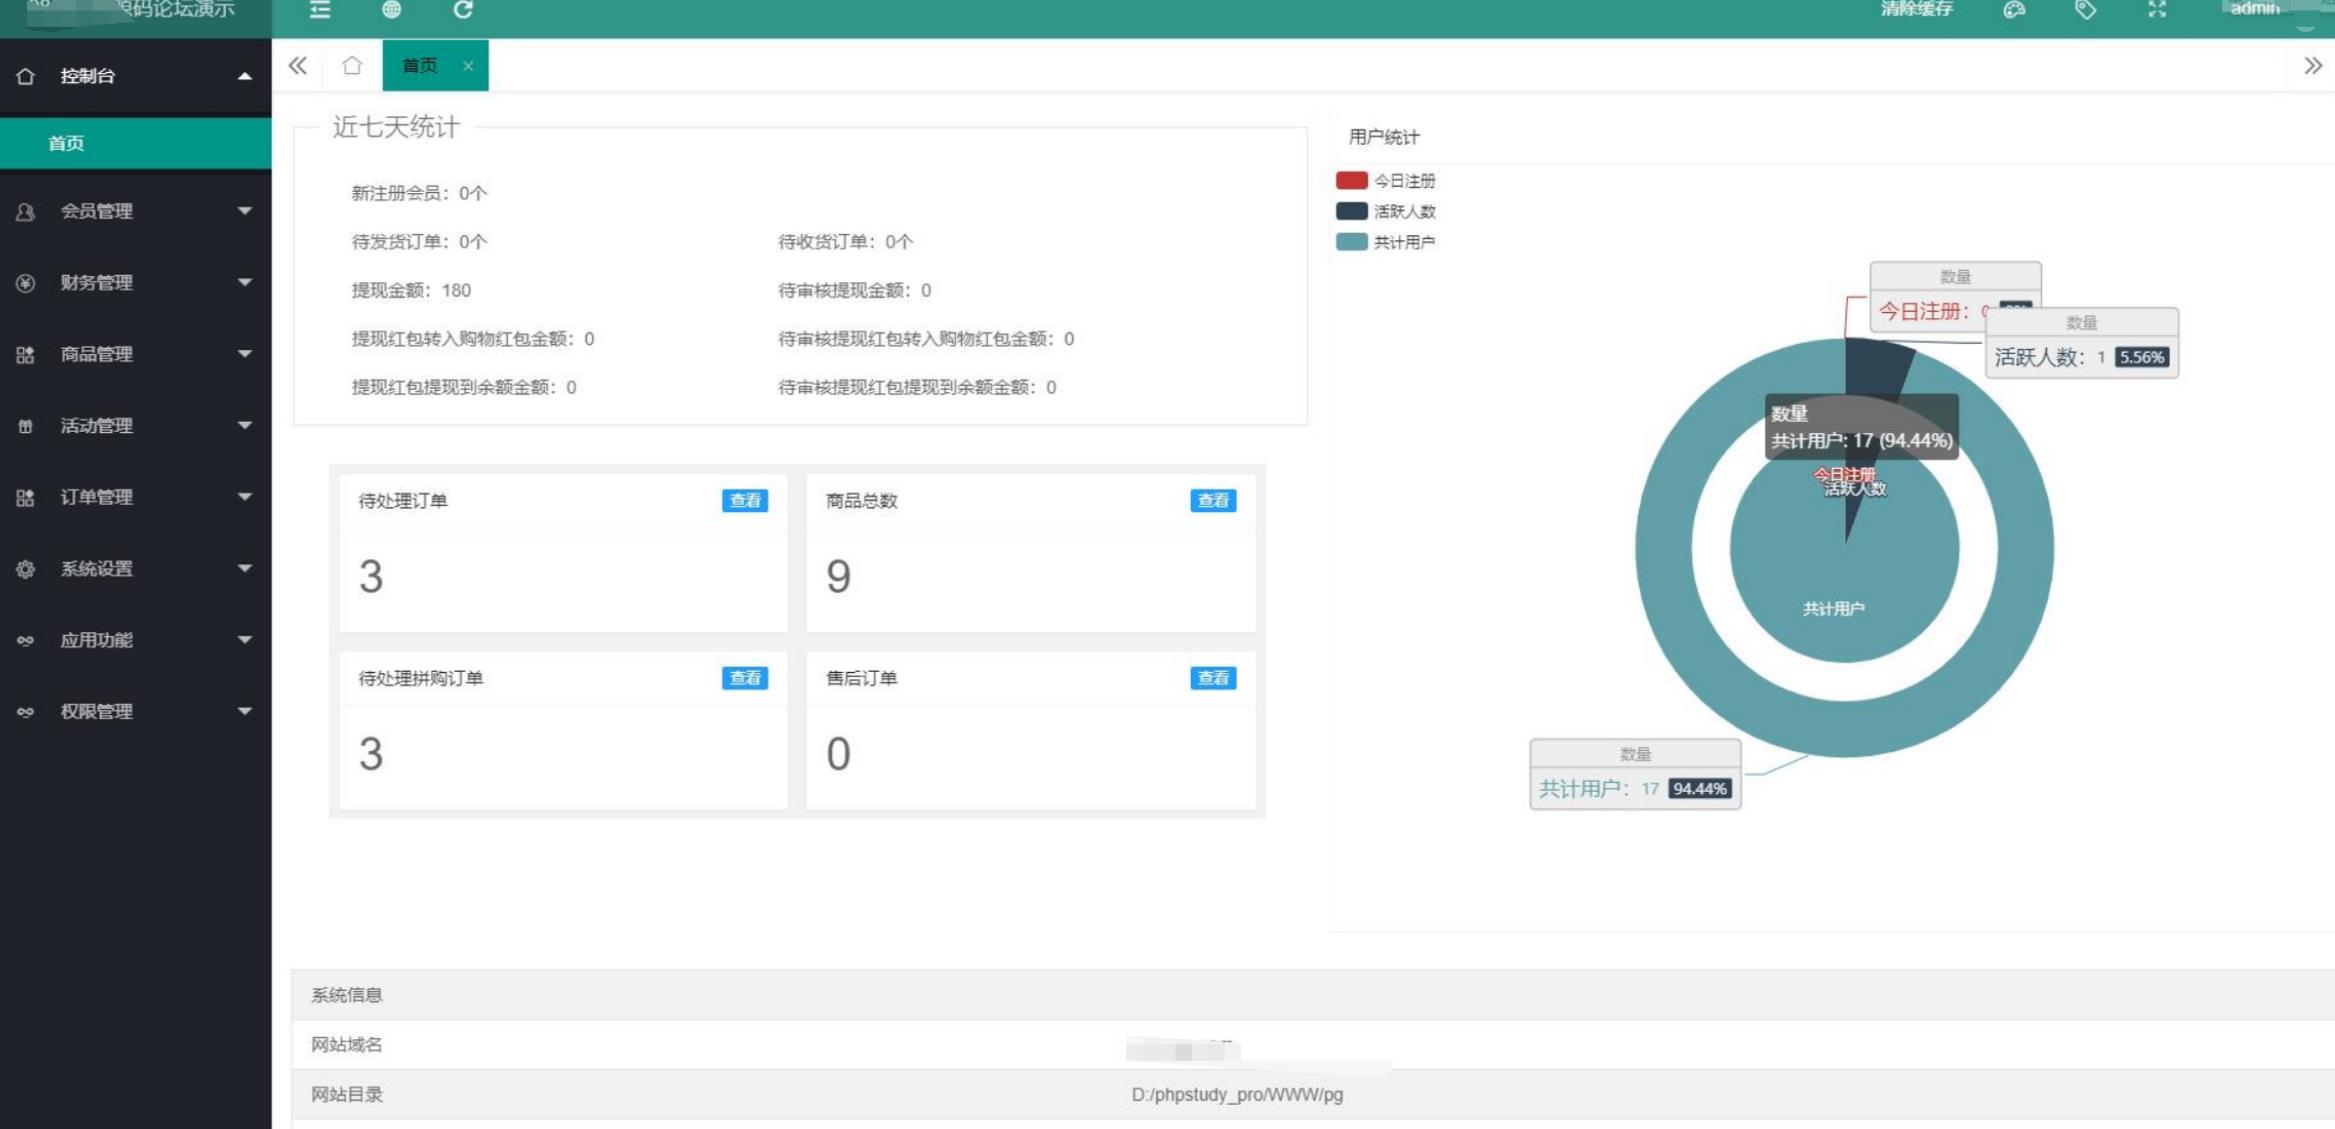Expand the 财务管理 submenu
Image resolution: width=2335 pixels, height=1129 pixels.
point(133,282)
